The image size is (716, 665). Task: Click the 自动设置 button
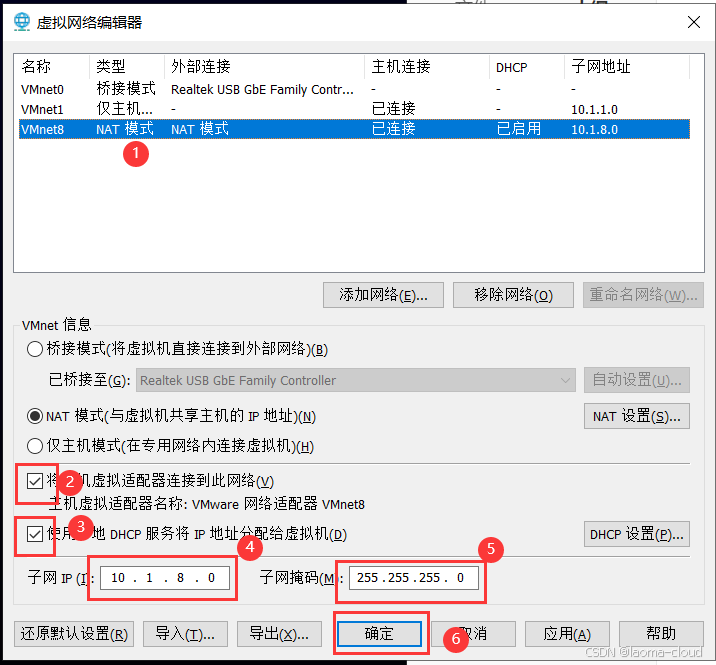tap(637, 380)
